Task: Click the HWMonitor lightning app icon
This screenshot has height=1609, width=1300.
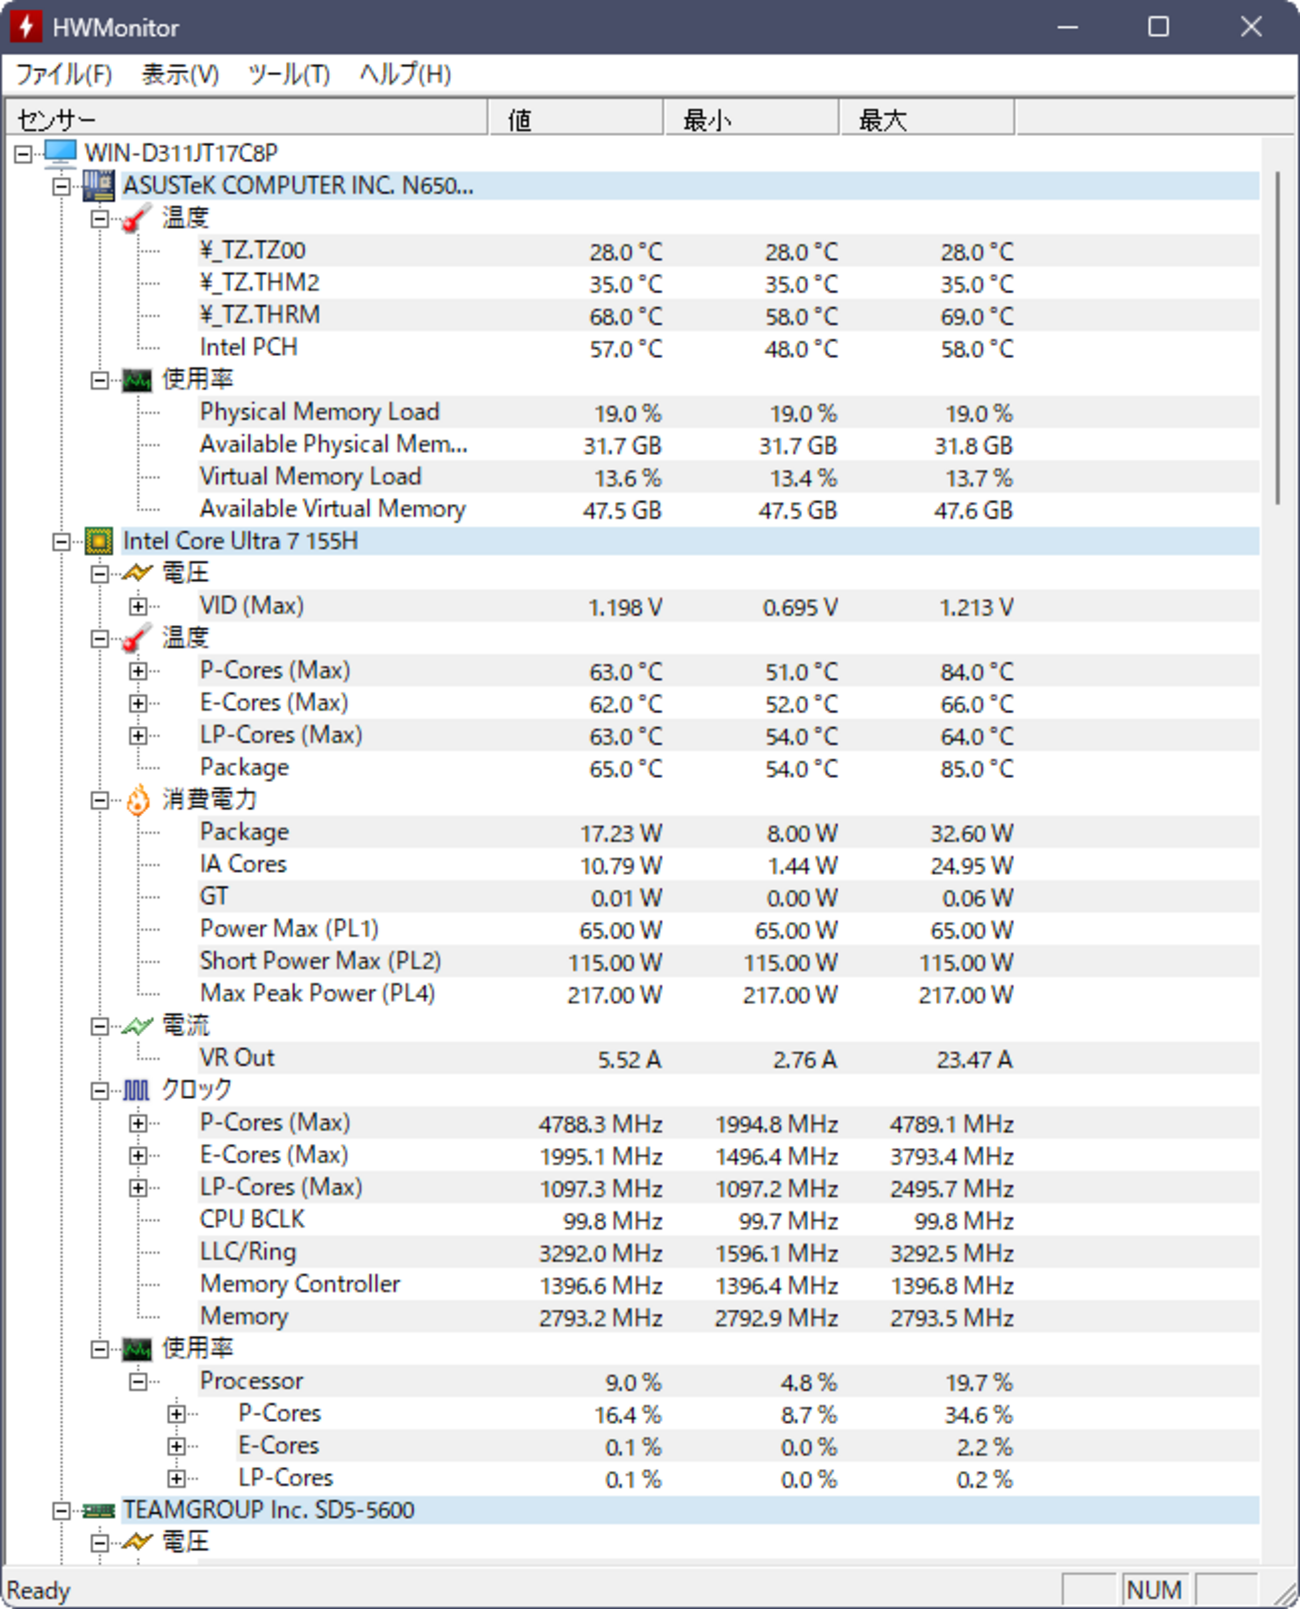Action: click(26, 26)
